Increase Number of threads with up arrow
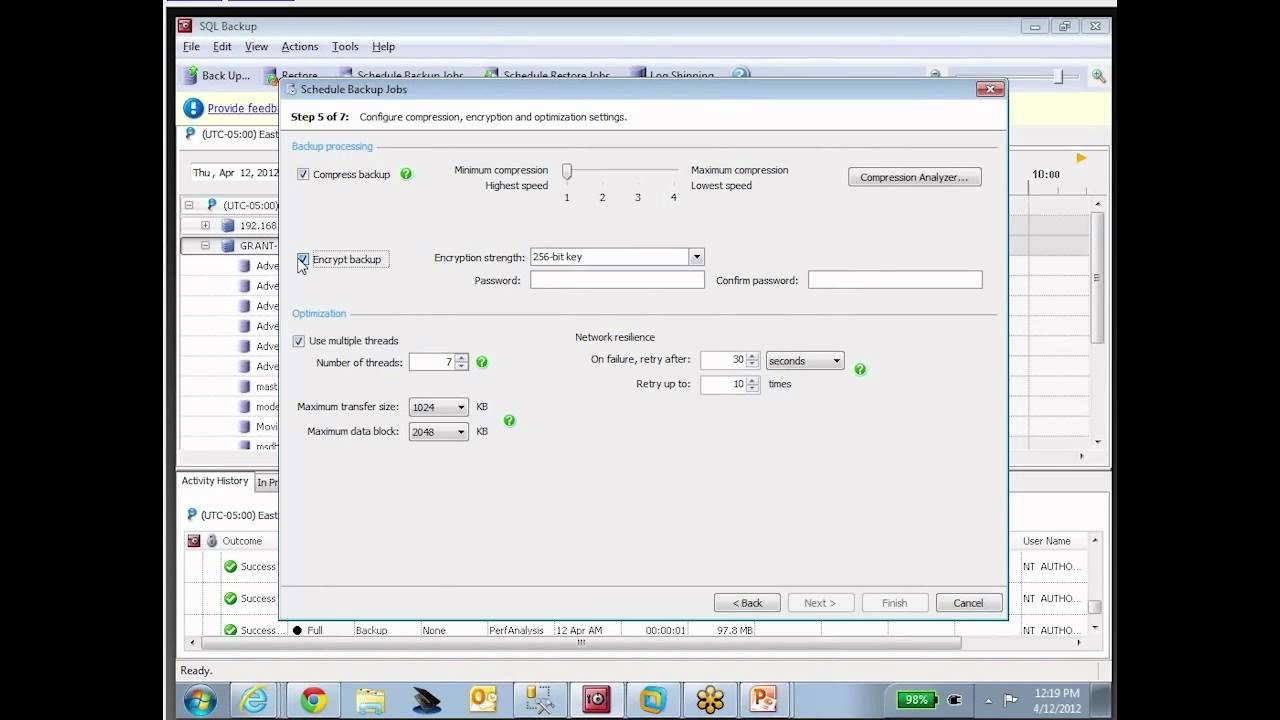The width and height of the screenshot is (1280, 720). pos(461,358)
